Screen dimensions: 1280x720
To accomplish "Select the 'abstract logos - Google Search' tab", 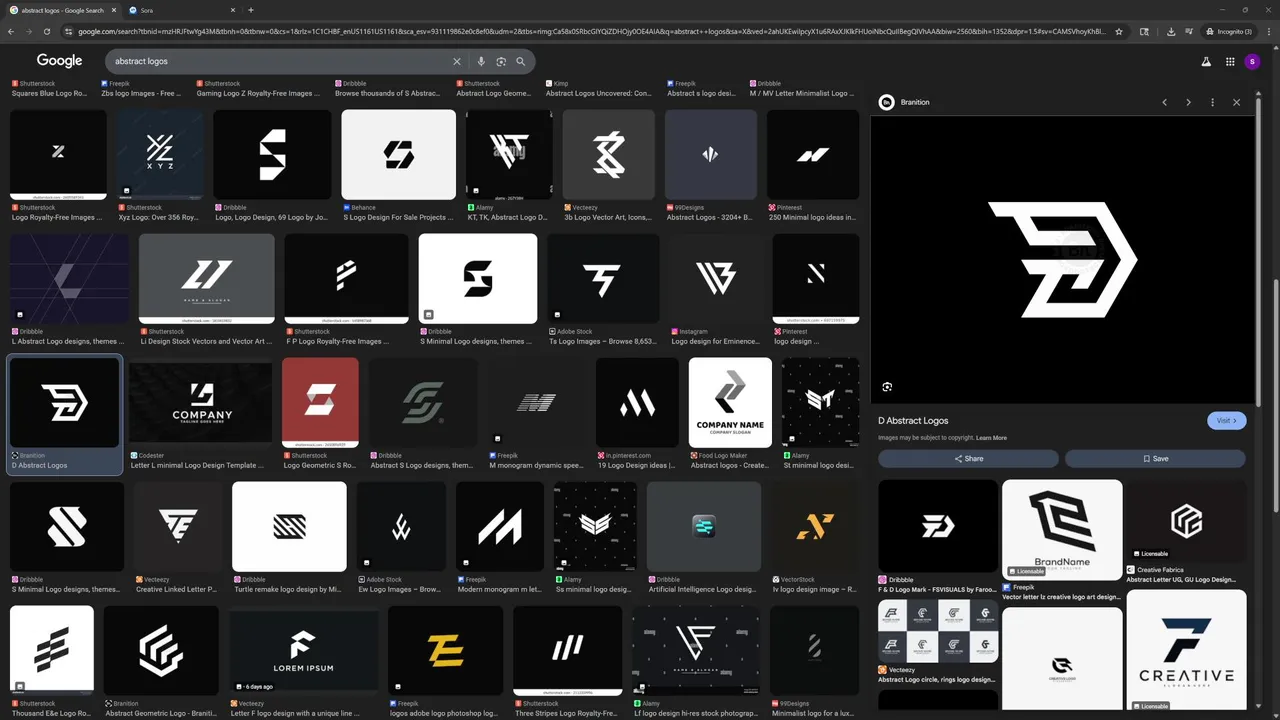I will pos(63,10).
